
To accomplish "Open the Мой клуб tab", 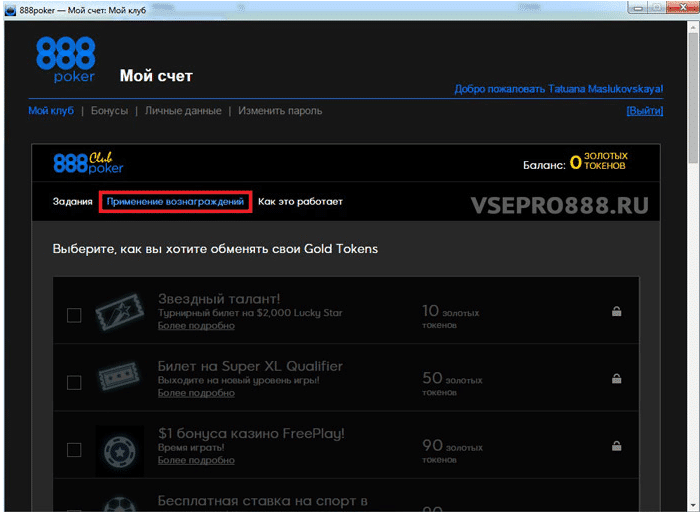I will tap(51, 111).
